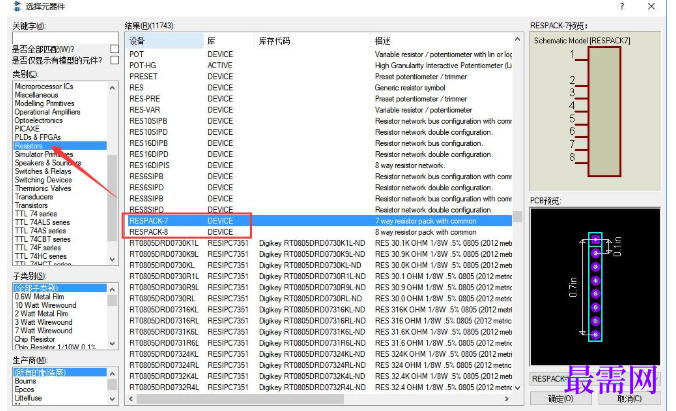Confirm selection with OK button
Viewport: 676px width, 411px height.
point(560,398)
